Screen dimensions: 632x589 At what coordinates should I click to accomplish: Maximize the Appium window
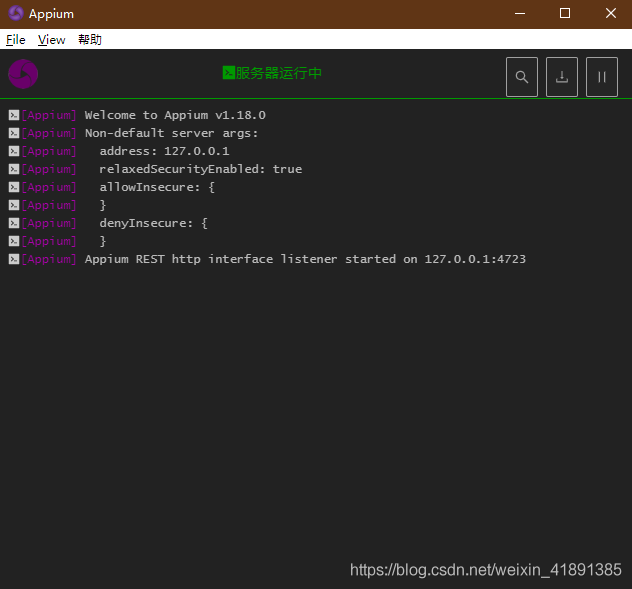tap(565, 14)
